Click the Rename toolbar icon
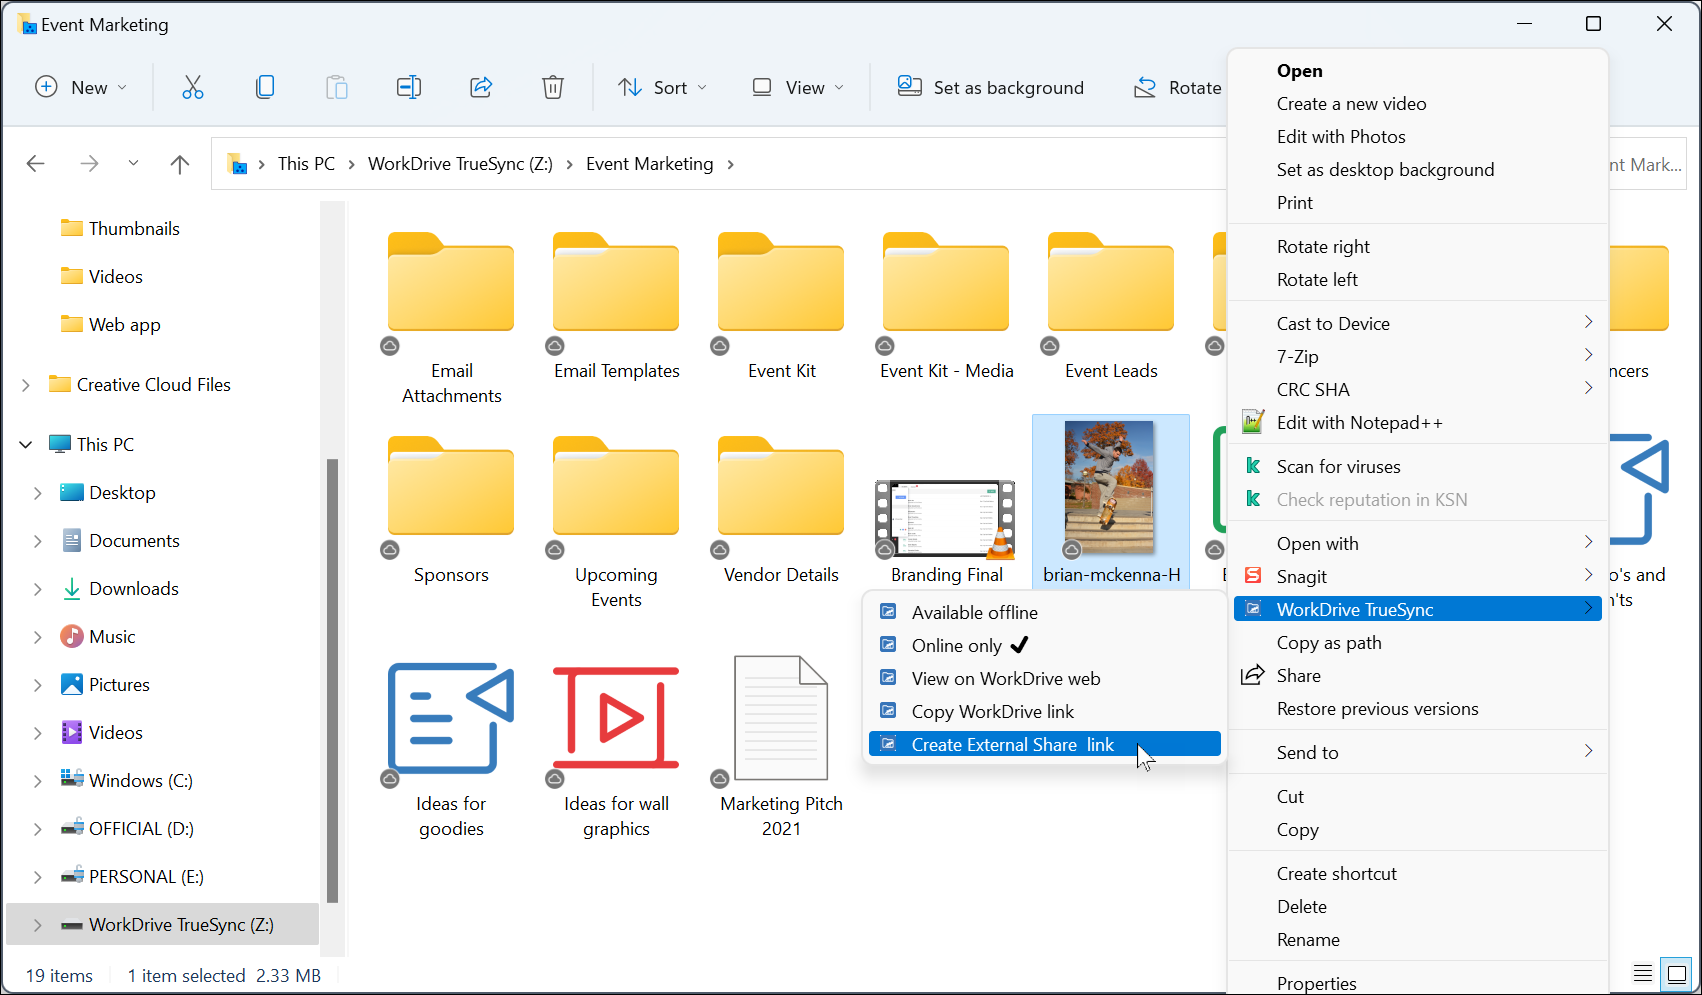The width and height of the screenshot is (1702, 995). click(x=409, y=88)
